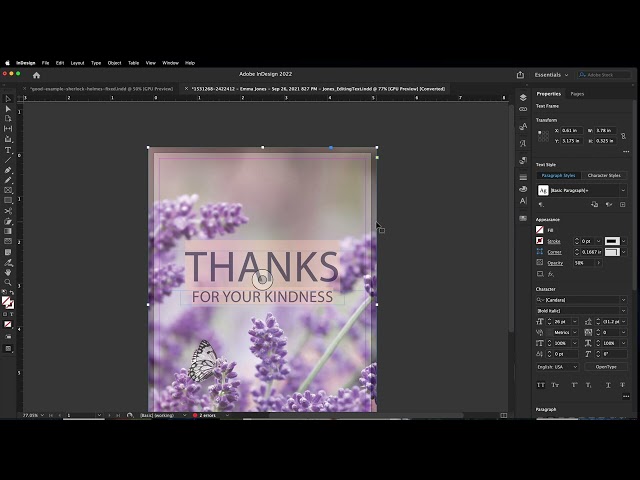
Task: Open the zoom level dropdown in status bar
Action: [42, 415]
